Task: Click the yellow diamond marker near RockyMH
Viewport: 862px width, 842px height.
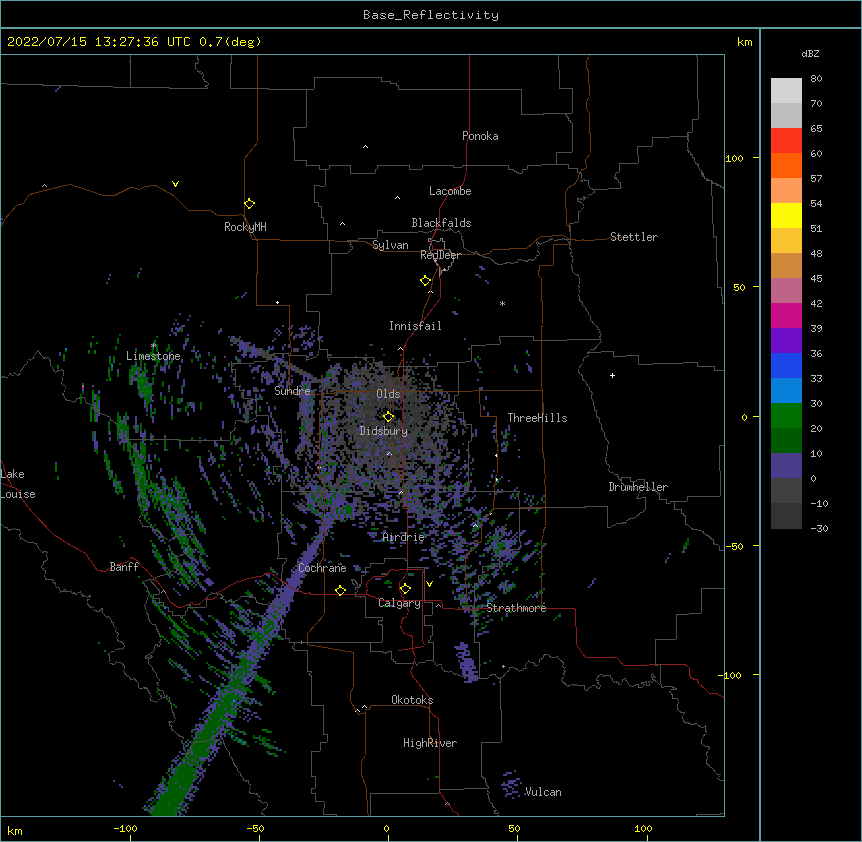Action: [x=249, y=204]
